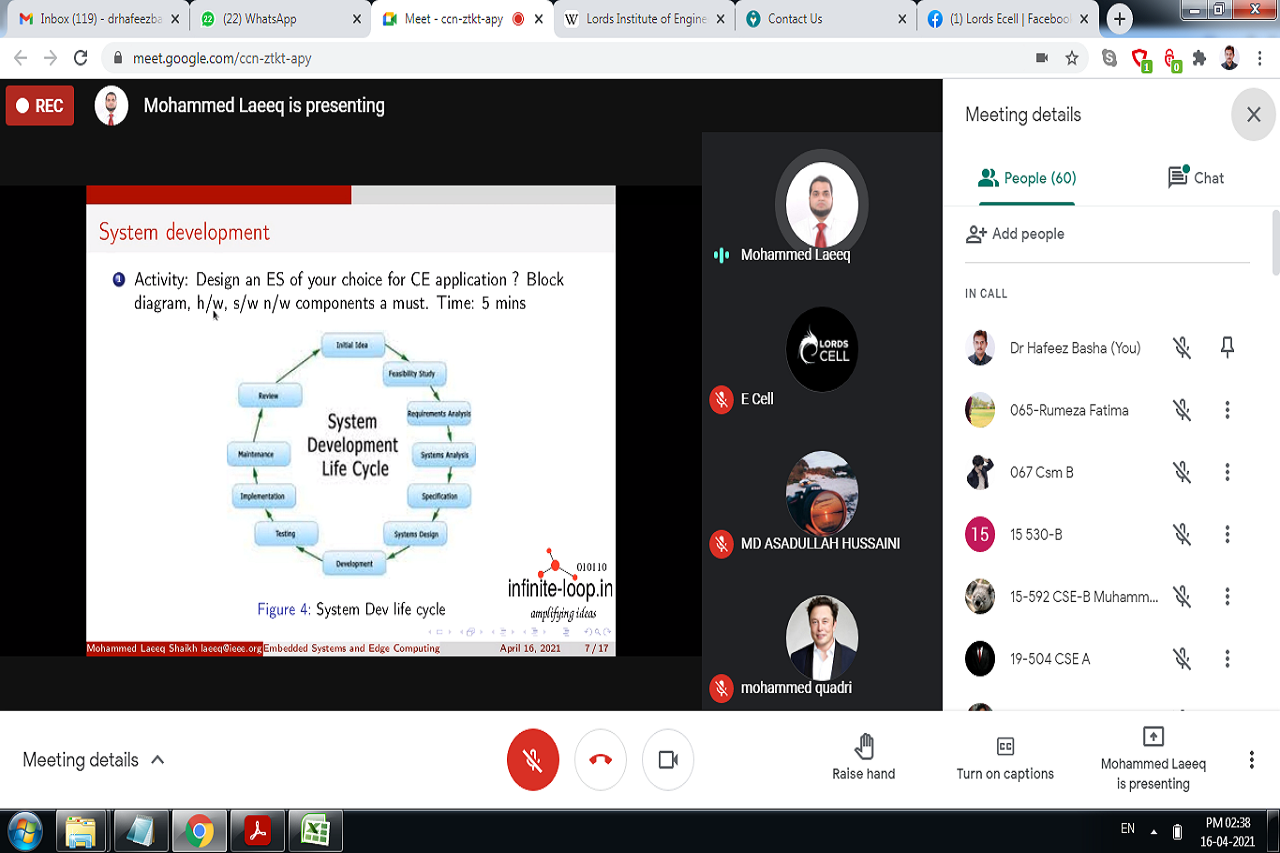Viewport: 1280px width, 853px height.
Task: Open the presentation options for Mohammed Laeeq
Action: [x=1153, y=757]
